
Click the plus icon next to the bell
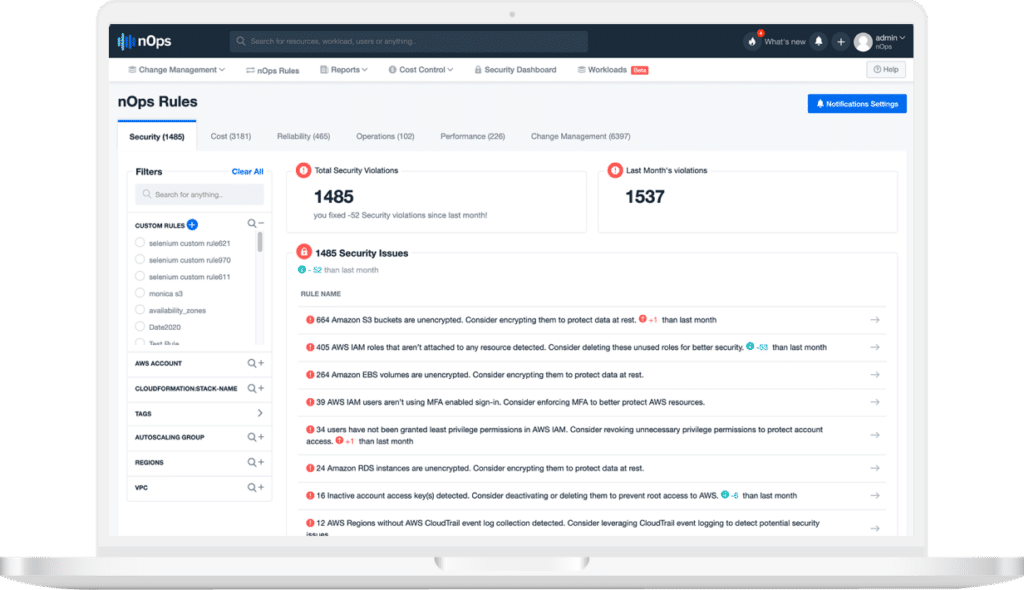pos(841,41)
